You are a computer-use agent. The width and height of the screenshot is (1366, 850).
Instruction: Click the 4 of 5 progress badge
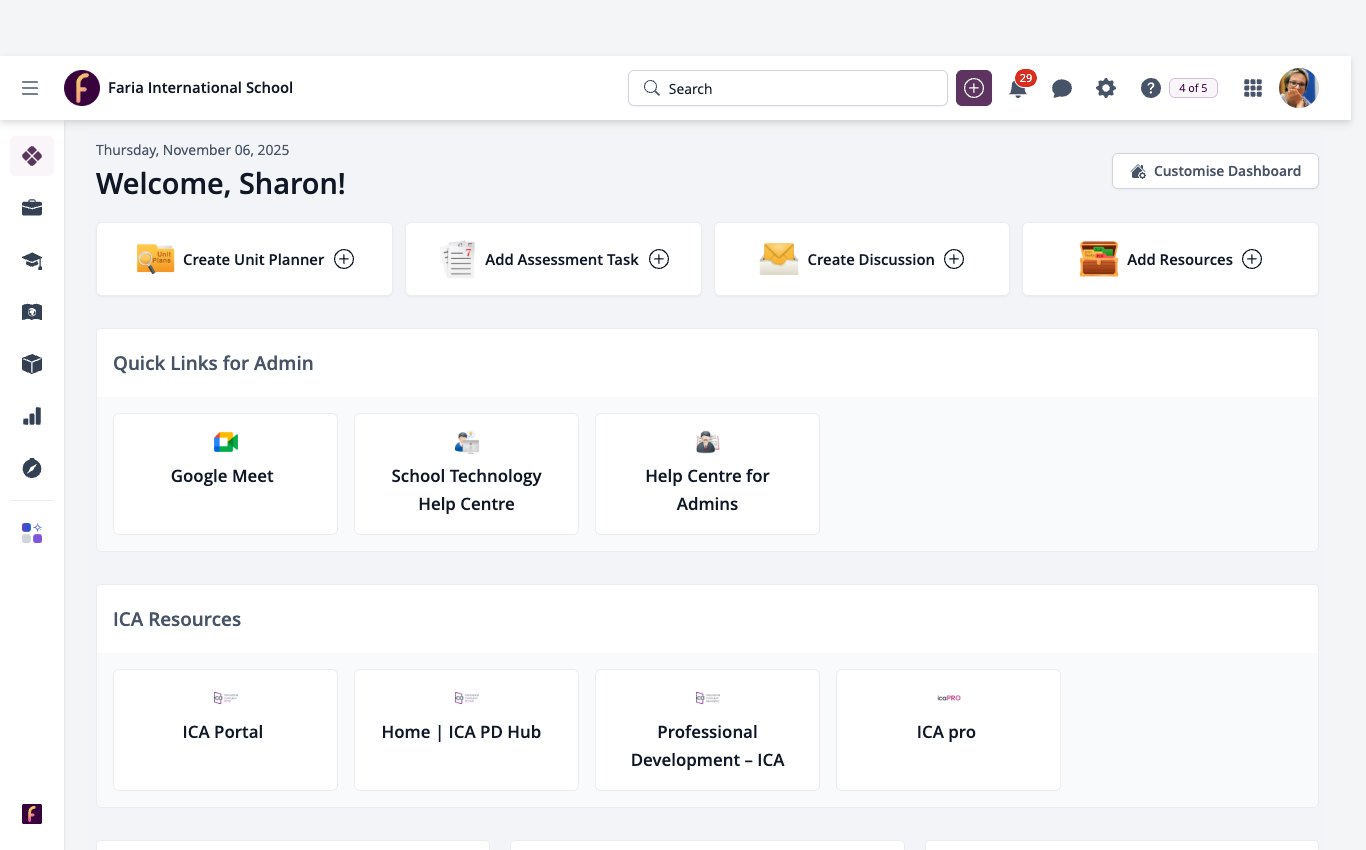(1193, 88)
